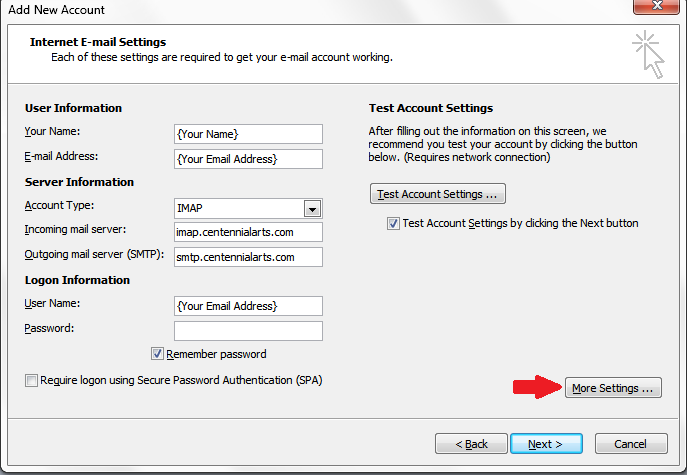Enable Require logon using Secure Password Authentication
The width and height of the screenshot is (687, 475).
(31, 380)
